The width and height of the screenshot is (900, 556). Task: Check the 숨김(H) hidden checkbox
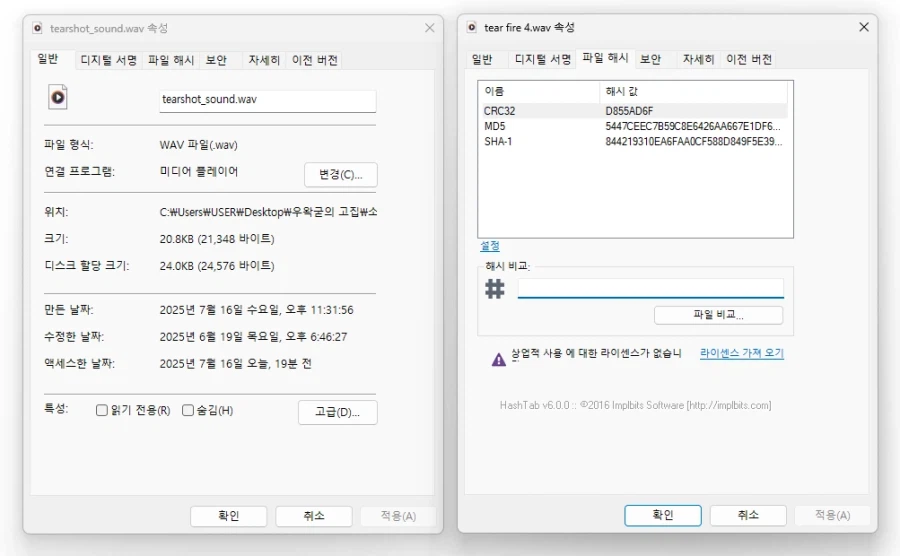point(188,410)
